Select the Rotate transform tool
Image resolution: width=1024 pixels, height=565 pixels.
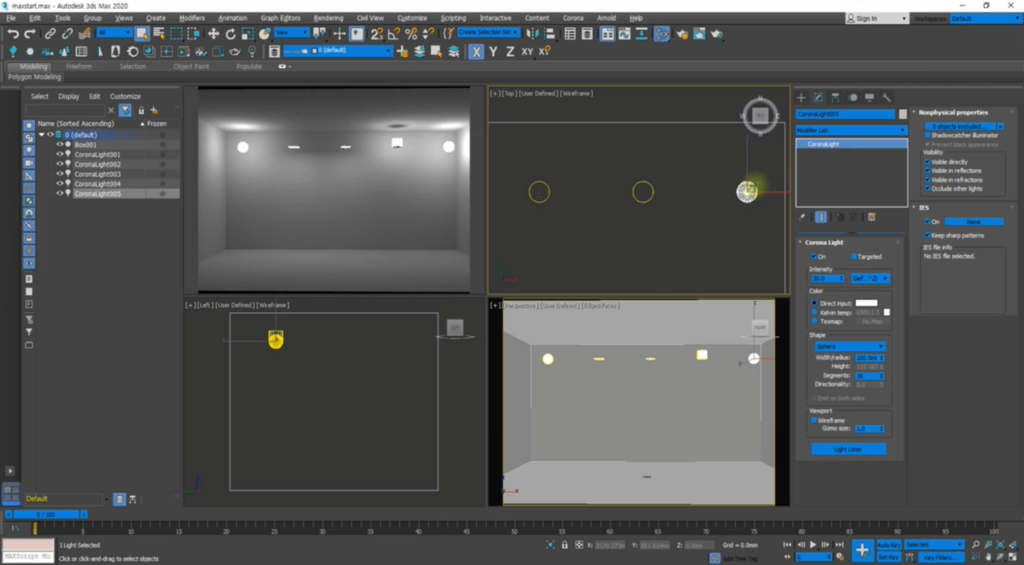point(231,34)
